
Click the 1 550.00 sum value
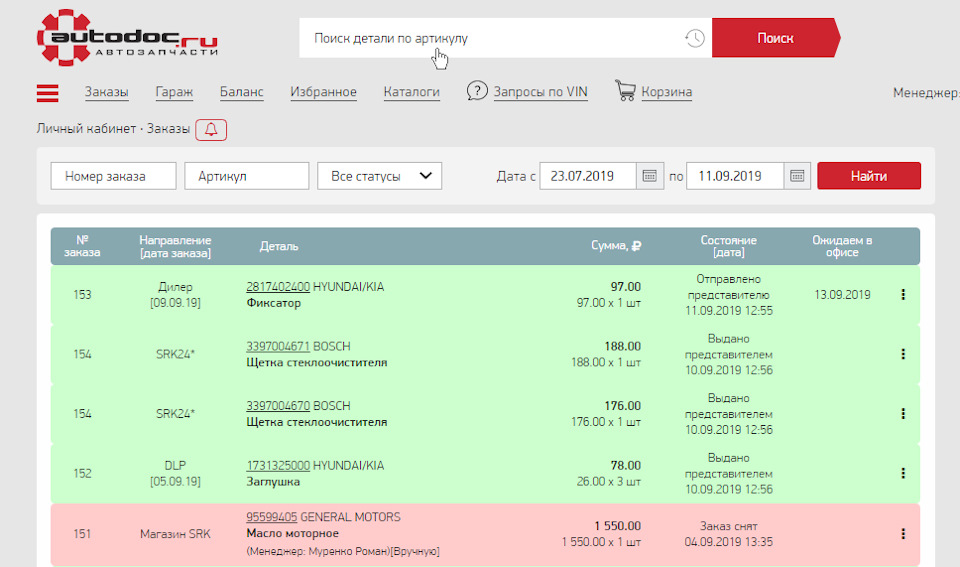coord(617,526)
